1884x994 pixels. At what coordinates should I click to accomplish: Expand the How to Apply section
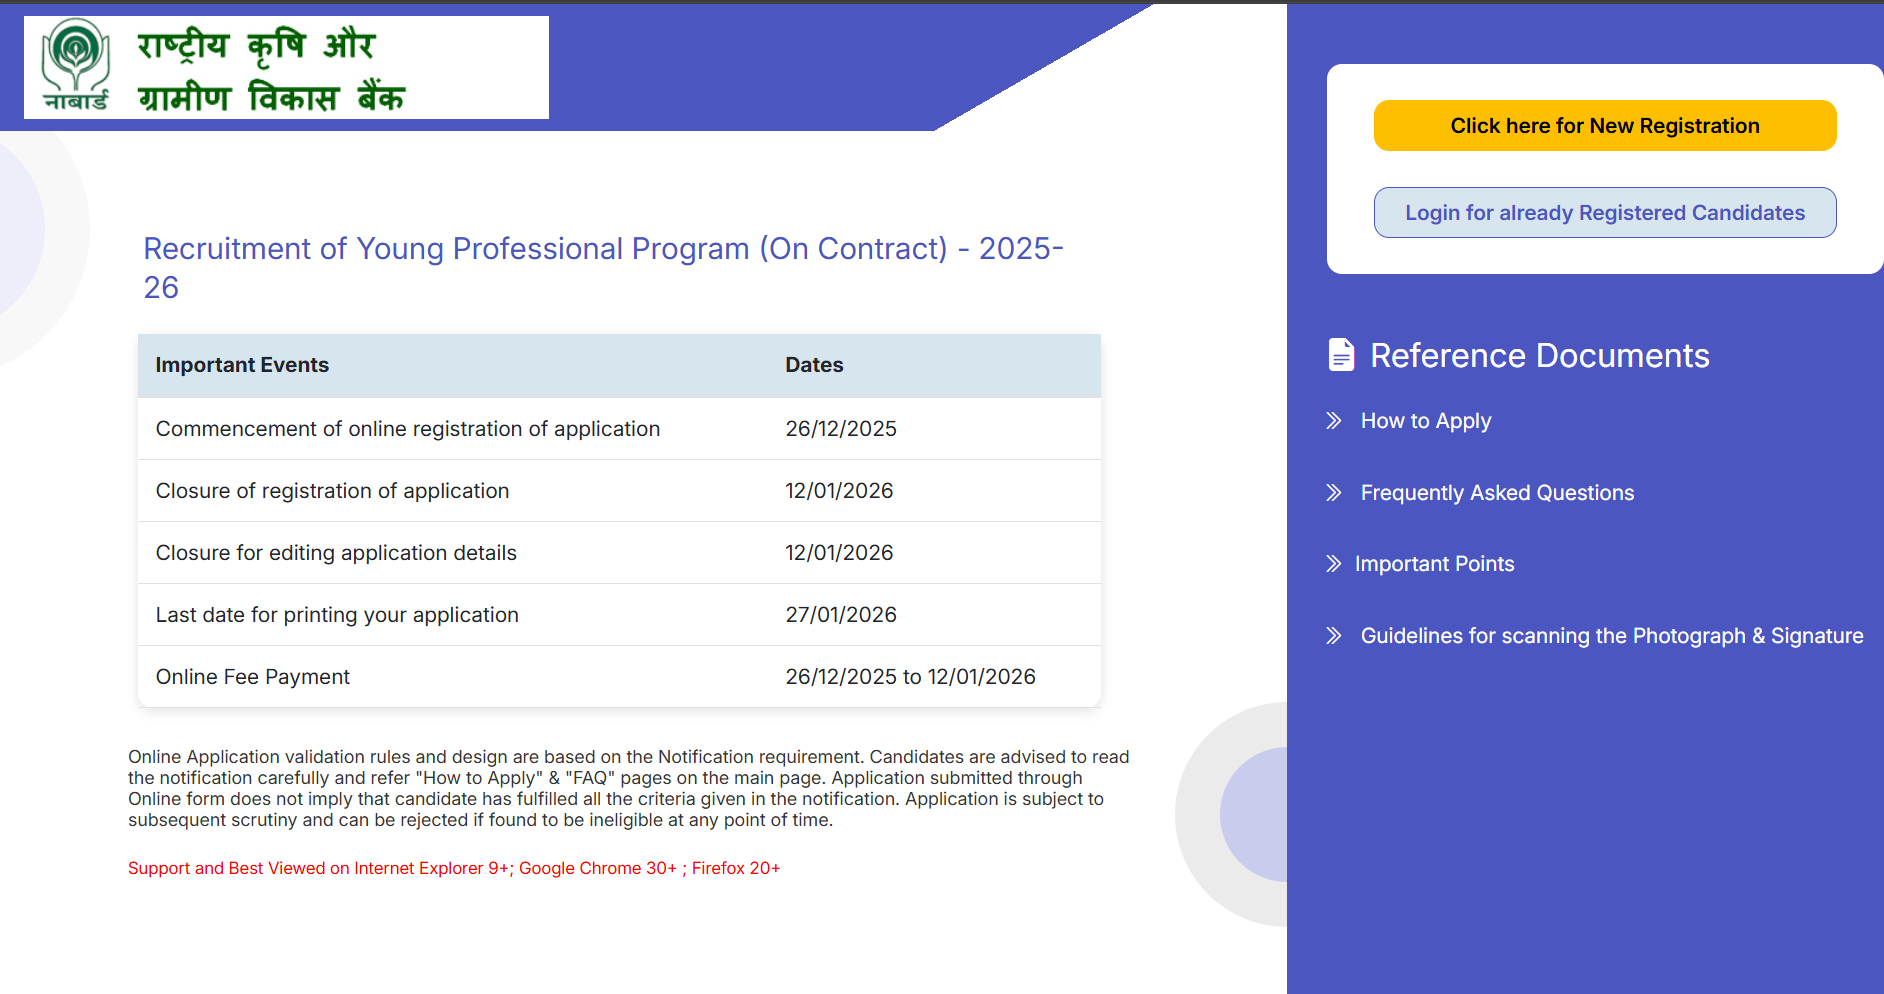click(x=1425, y=421)
